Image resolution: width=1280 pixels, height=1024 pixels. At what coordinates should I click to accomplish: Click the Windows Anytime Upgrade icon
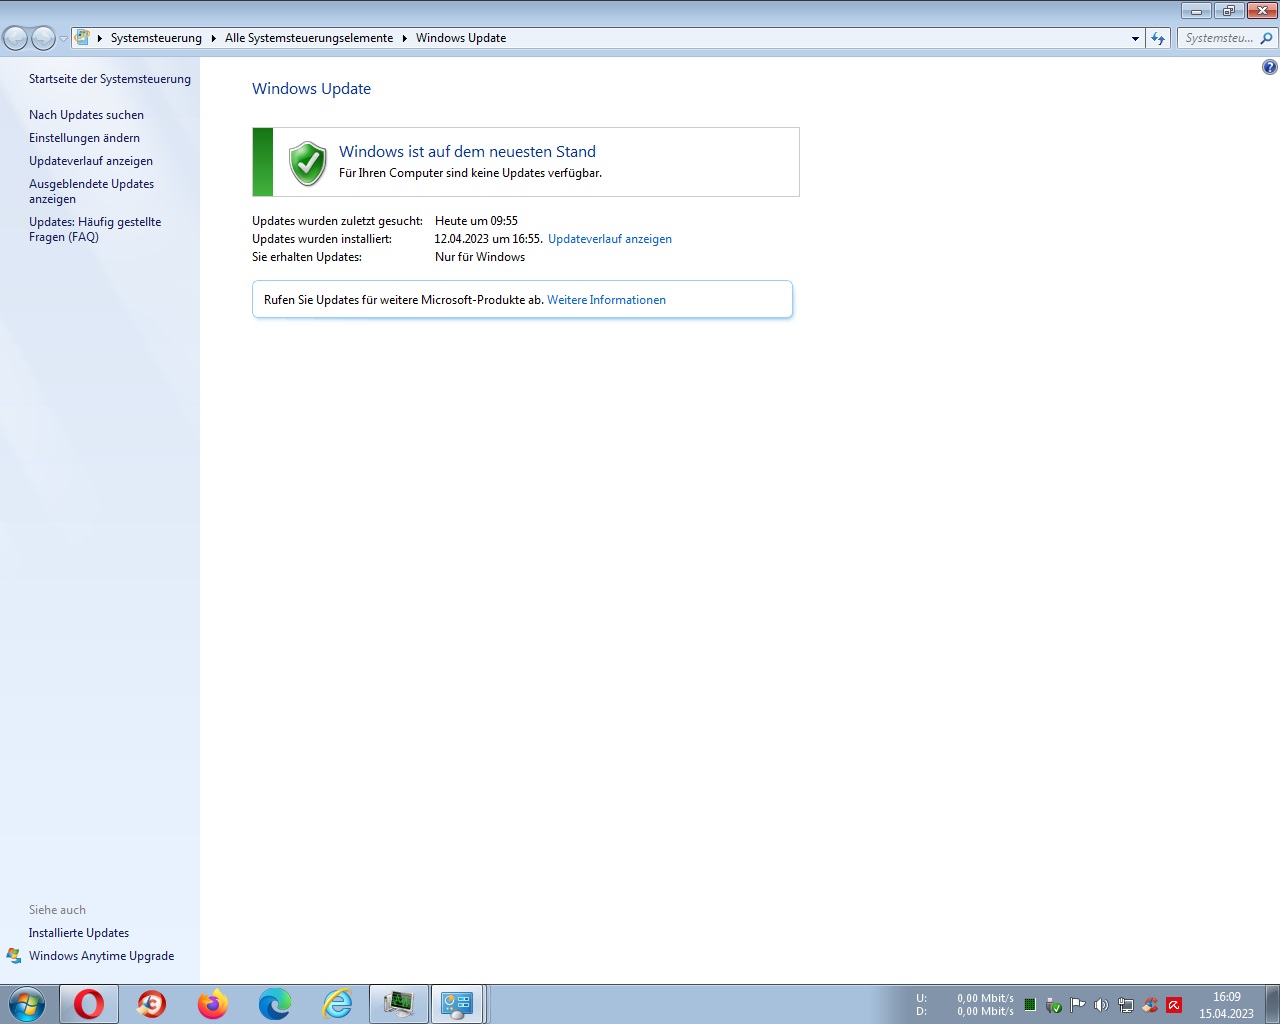tap(14, 956)
